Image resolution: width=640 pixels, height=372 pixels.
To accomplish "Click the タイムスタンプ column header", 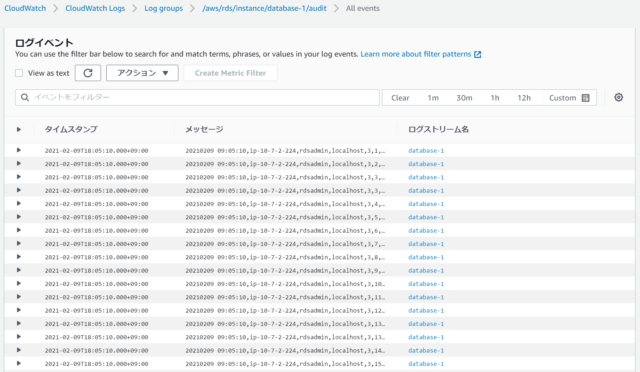I will (x=71, y=129).
